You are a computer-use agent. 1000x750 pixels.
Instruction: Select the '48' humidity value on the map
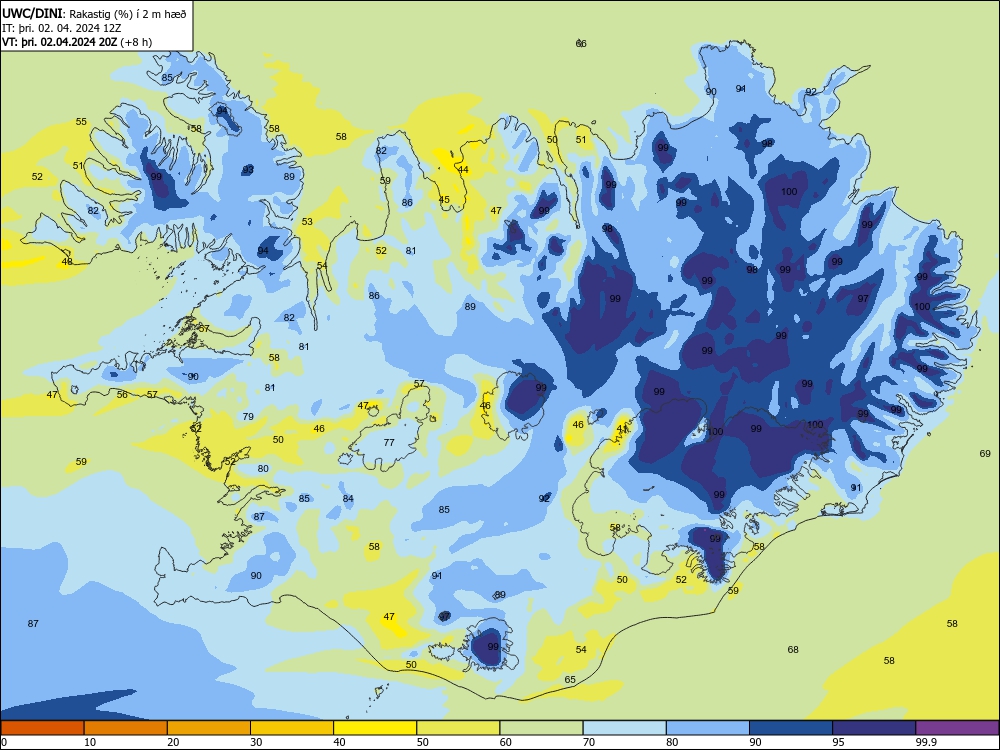(x=67, y=261)
